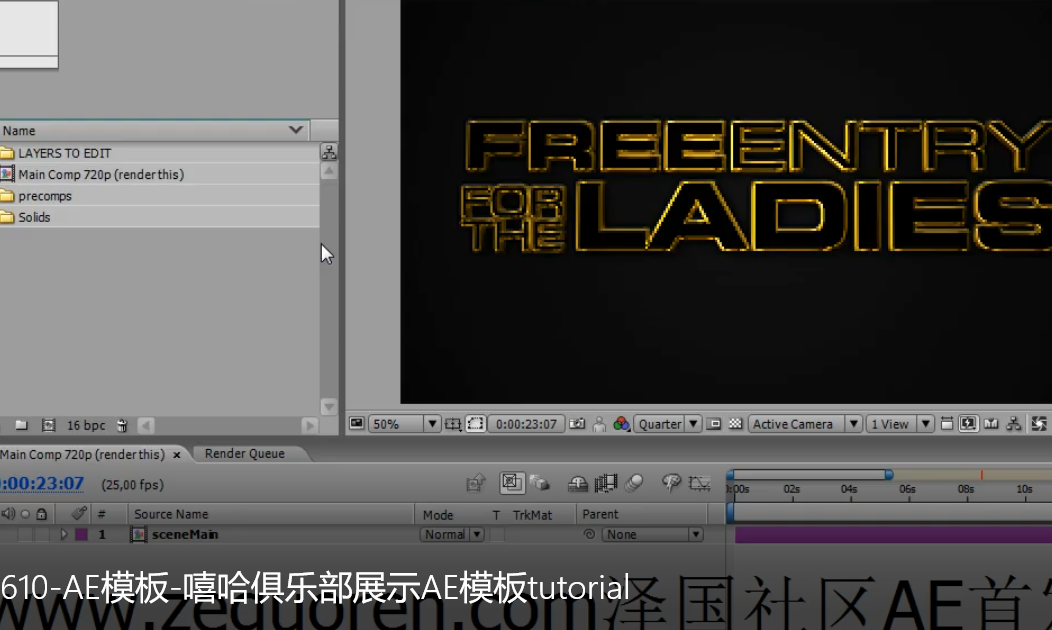Toggle mask and shape path visibility
This screenshot has height=630, width=1052.
(x=475, y=424)
